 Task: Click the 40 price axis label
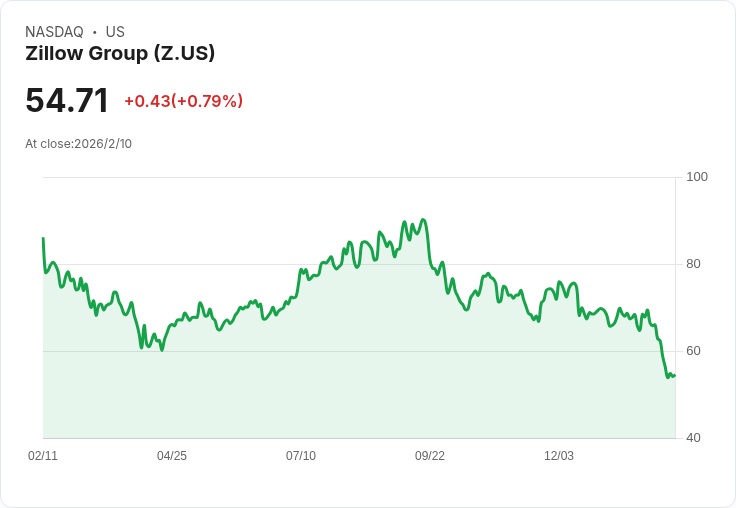693,438
